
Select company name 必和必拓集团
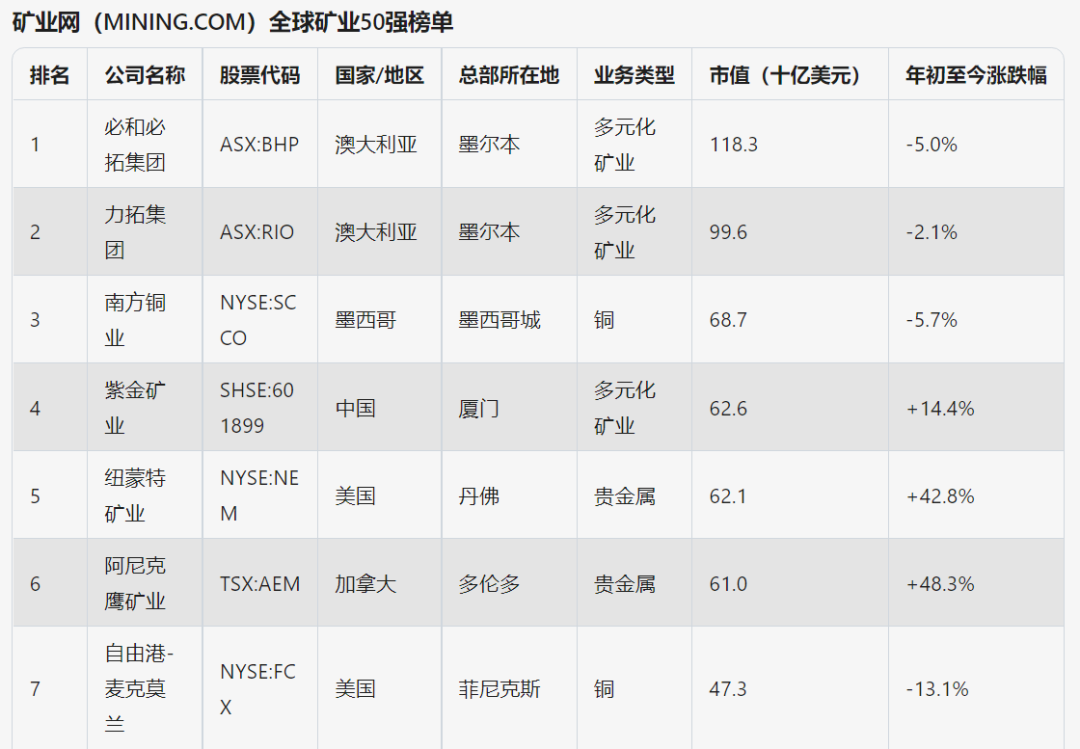(136, 145)
